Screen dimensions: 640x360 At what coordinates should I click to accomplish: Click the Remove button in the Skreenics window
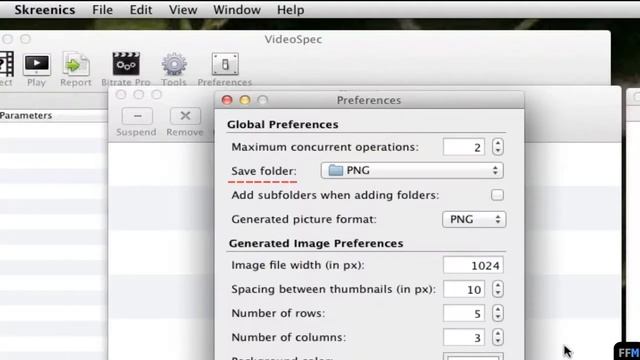tap(185, 116)
